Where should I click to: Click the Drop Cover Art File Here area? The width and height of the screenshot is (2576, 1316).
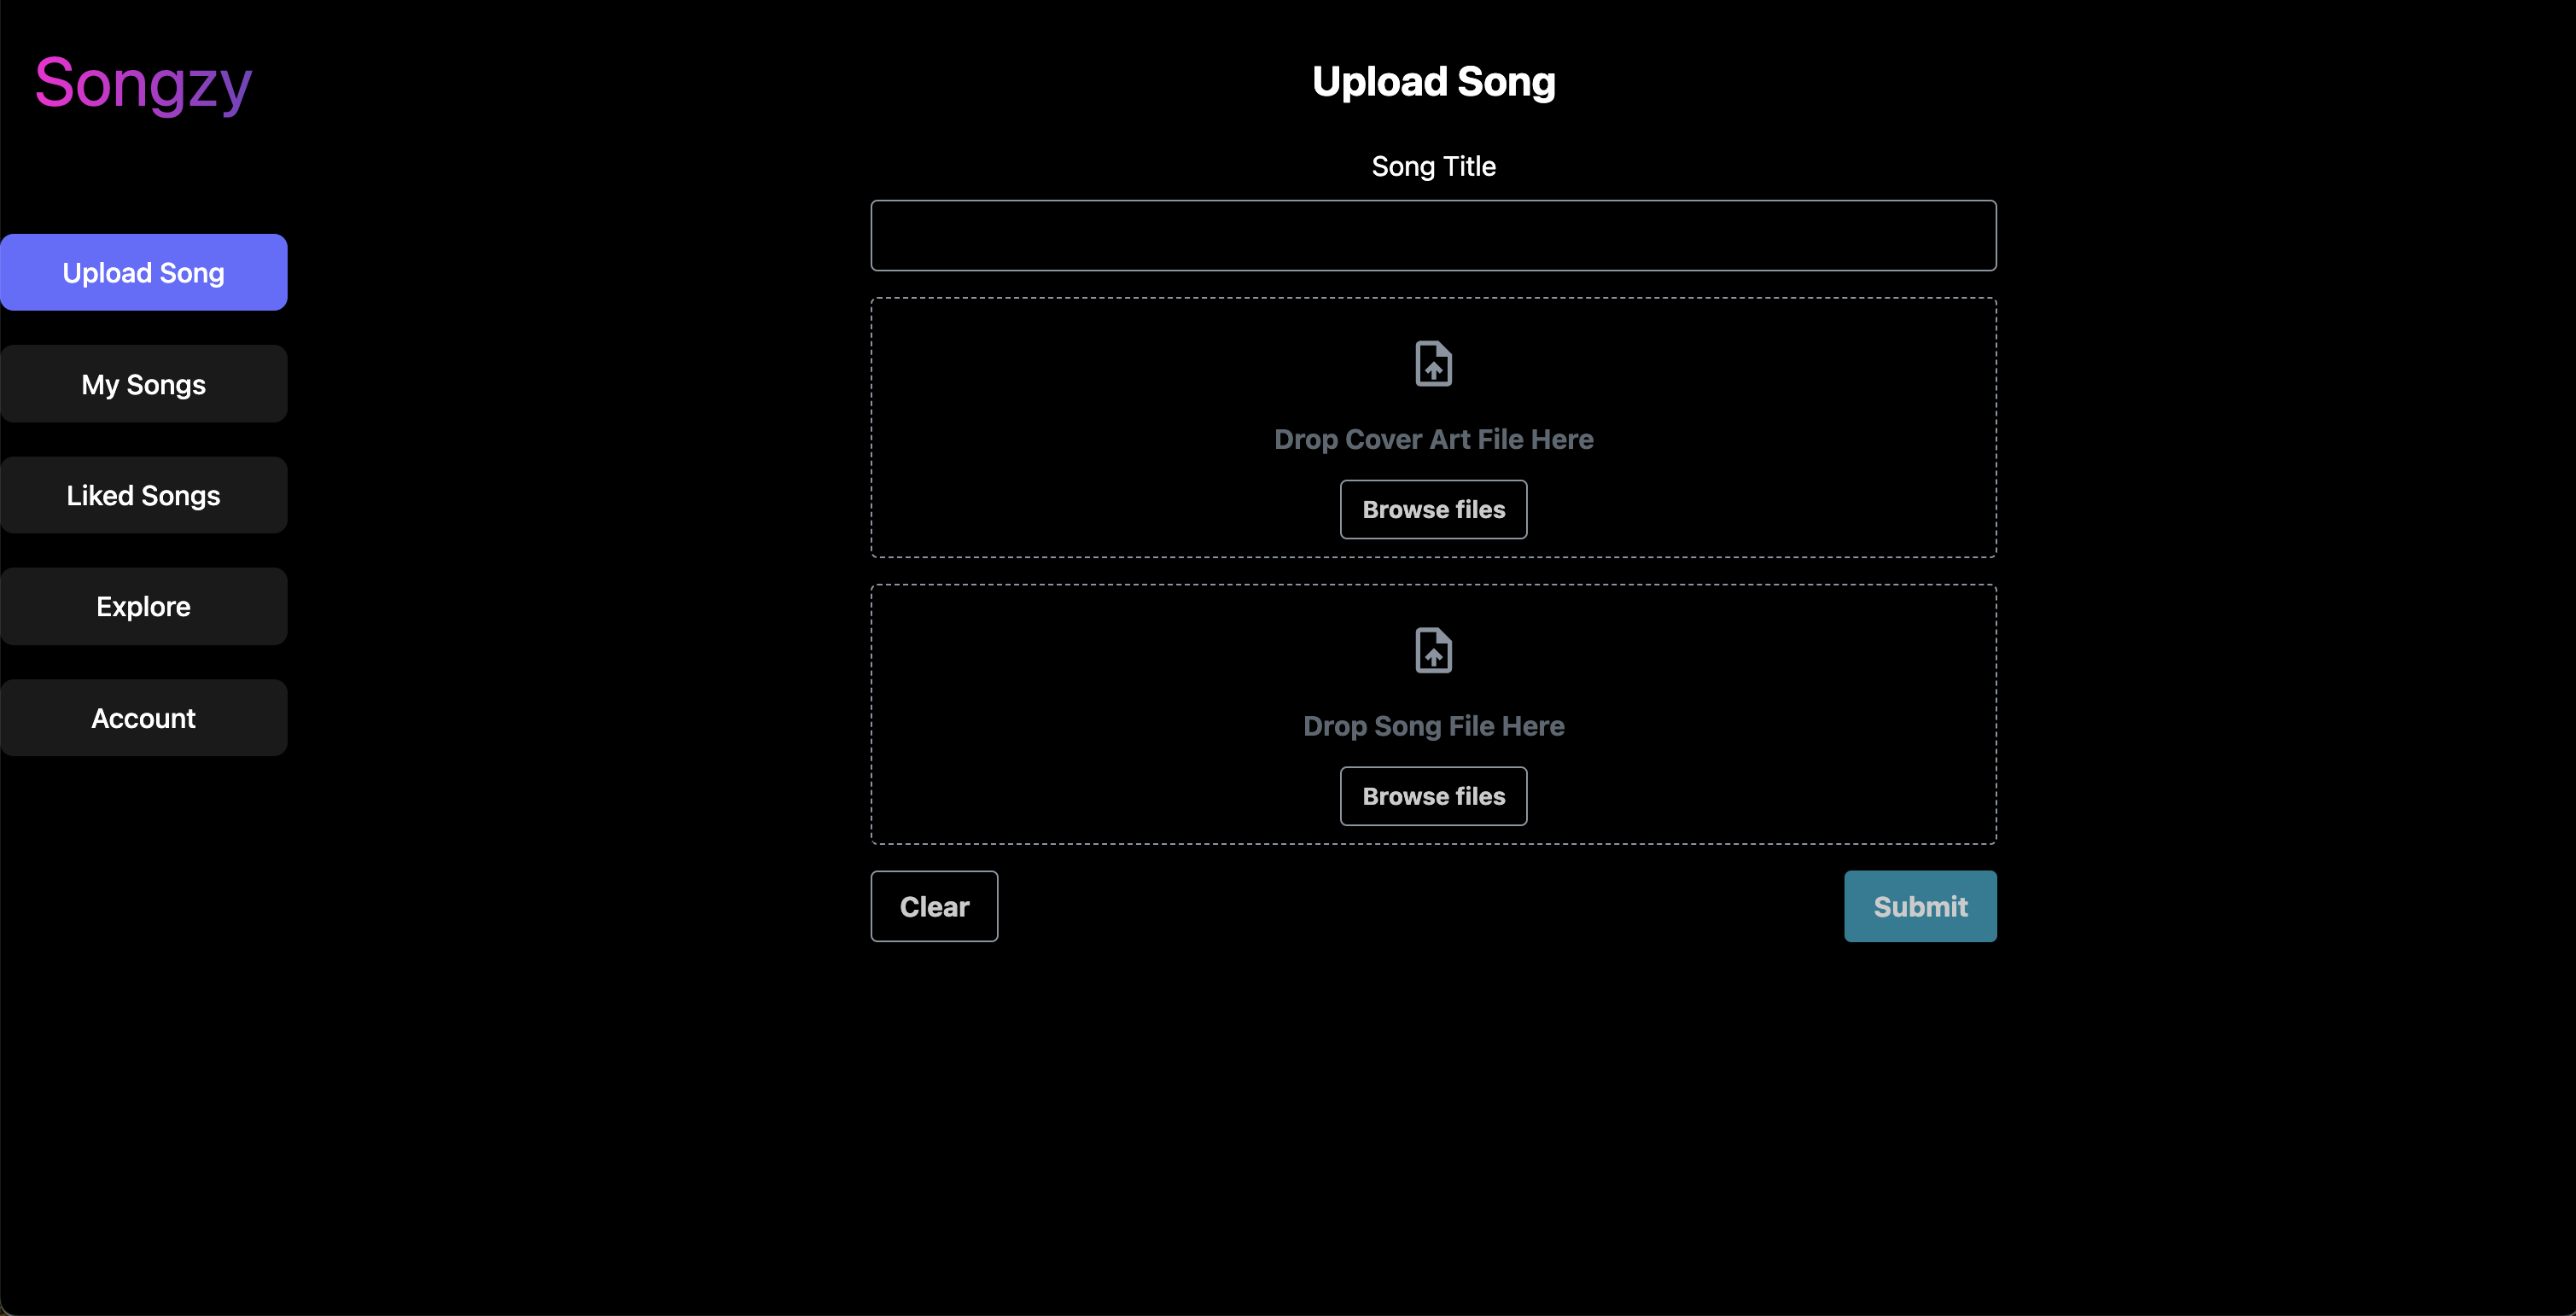tap(1433, 439)
